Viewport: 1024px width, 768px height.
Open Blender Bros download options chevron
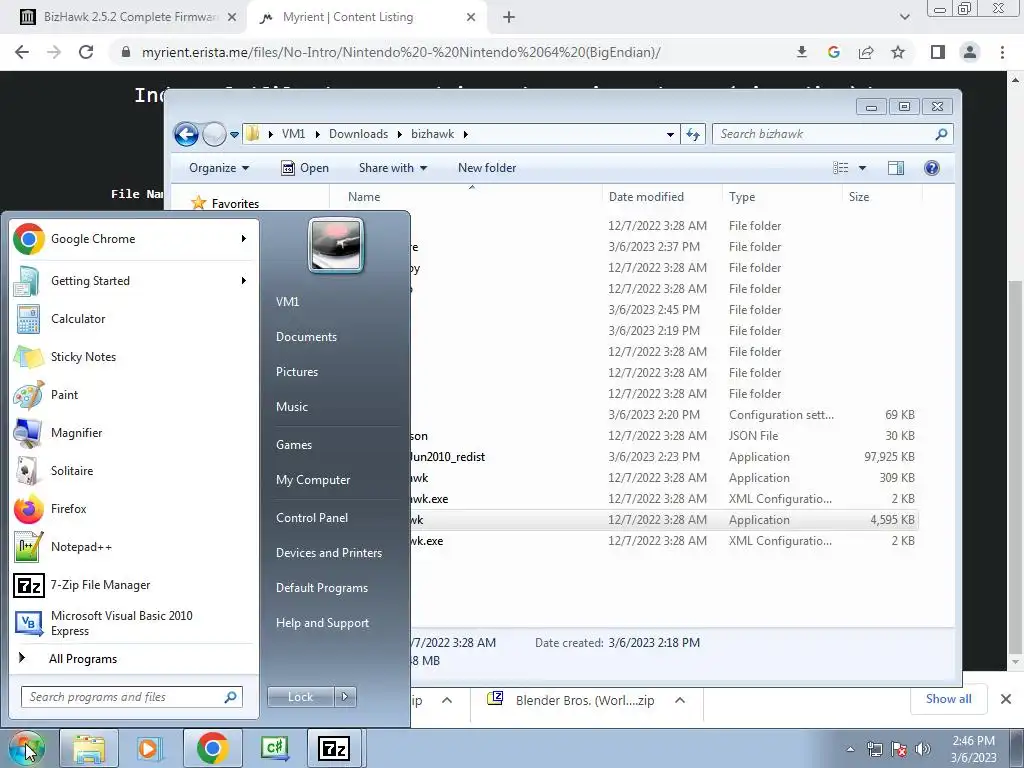click(x=680, y=700)
